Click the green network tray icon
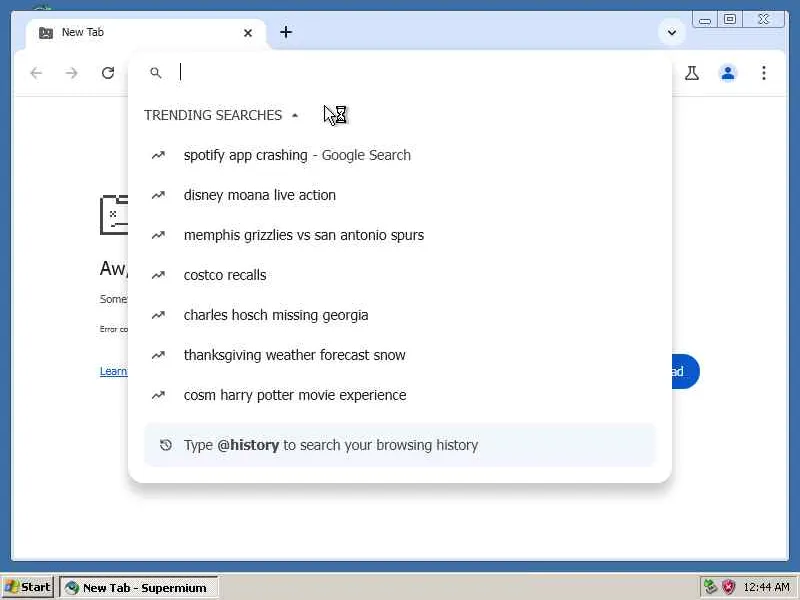The image size is (800, 600). click(710, 587)
